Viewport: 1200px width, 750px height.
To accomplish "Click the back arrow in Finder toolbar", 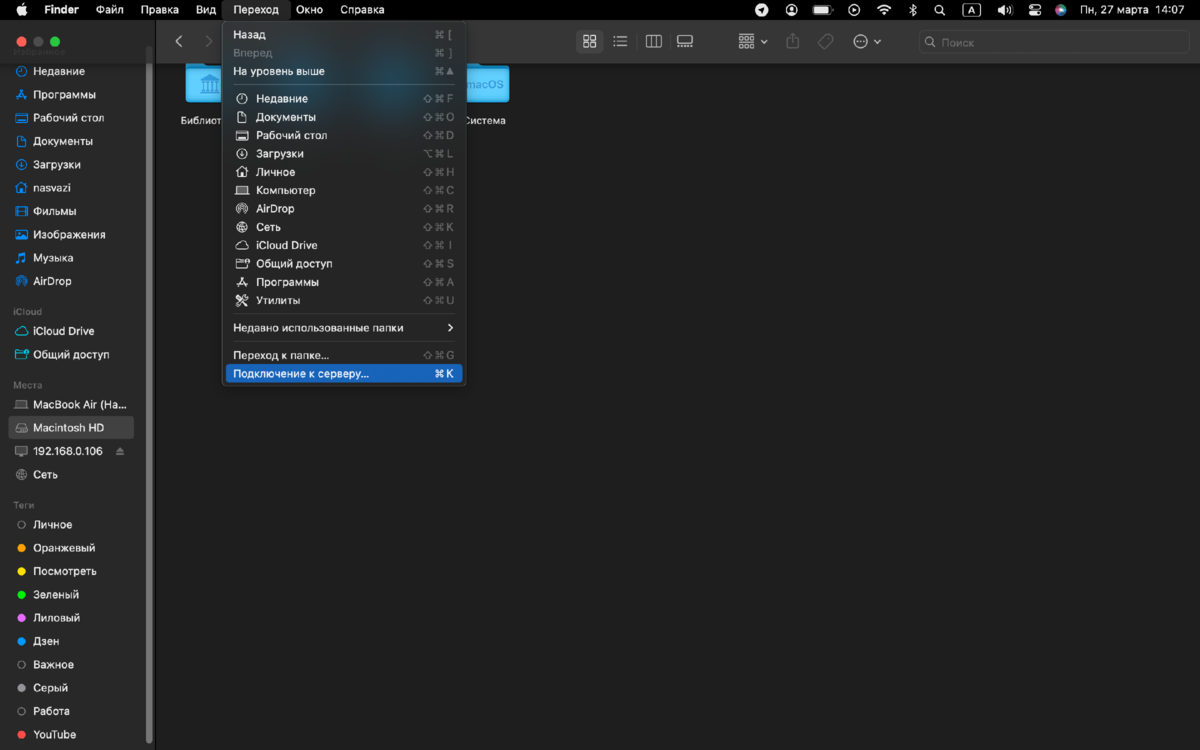I will (x=179, y=42).
